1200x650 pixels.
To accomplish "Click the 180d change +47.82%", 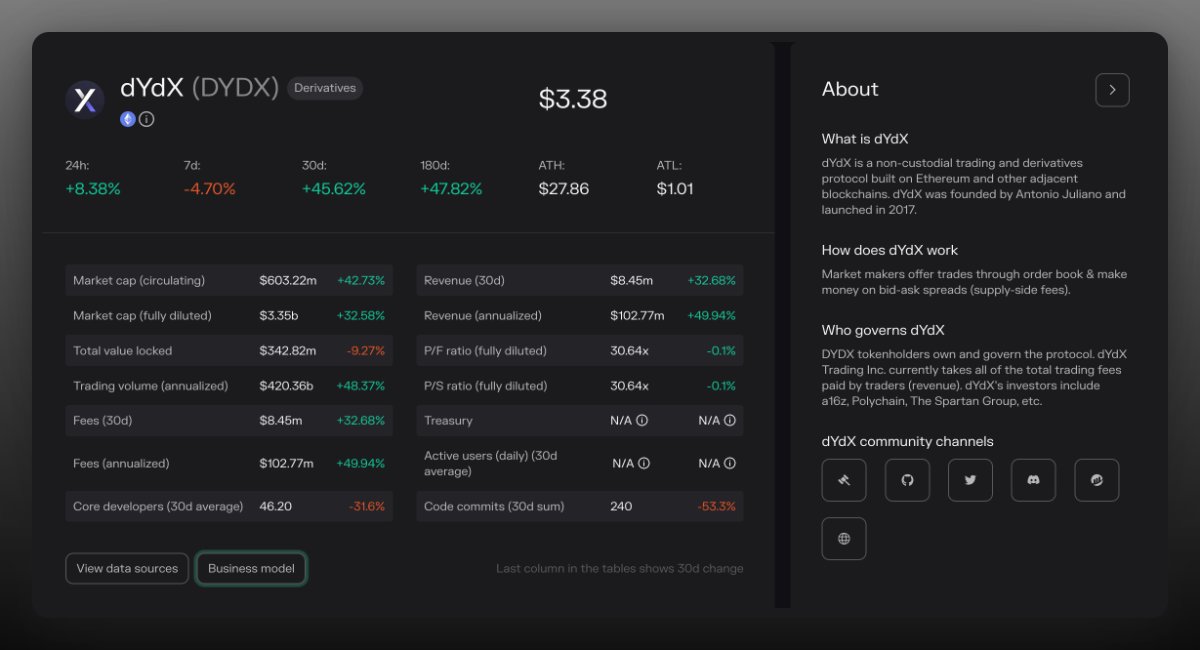I will [x=451, y=189].
